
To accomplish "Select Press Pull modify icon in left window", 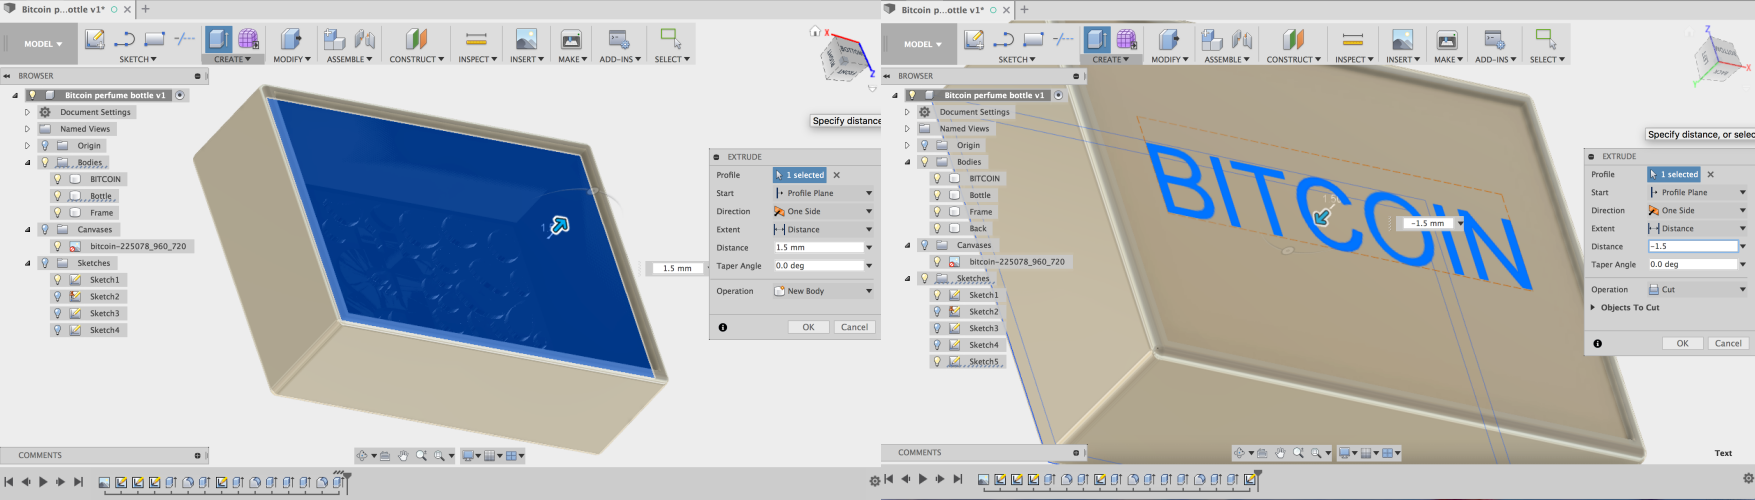I will point(291,39).
